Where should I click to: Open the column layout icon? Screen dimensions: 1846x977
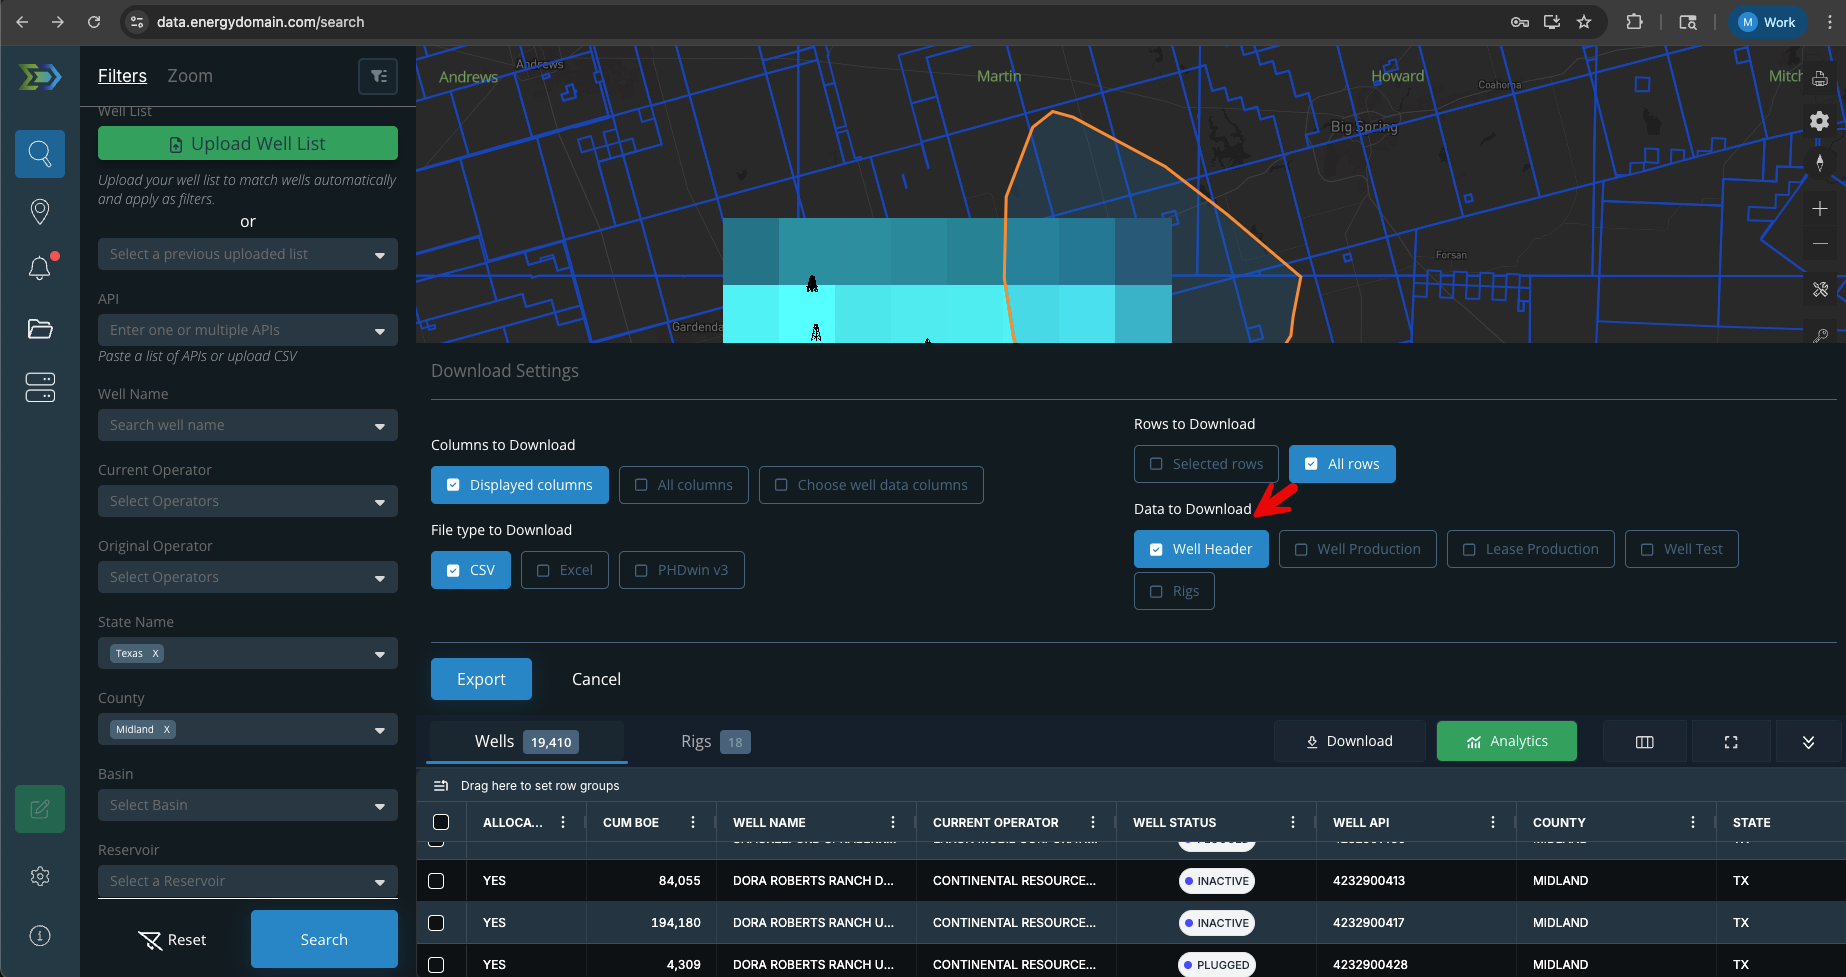pos(1644,742)
